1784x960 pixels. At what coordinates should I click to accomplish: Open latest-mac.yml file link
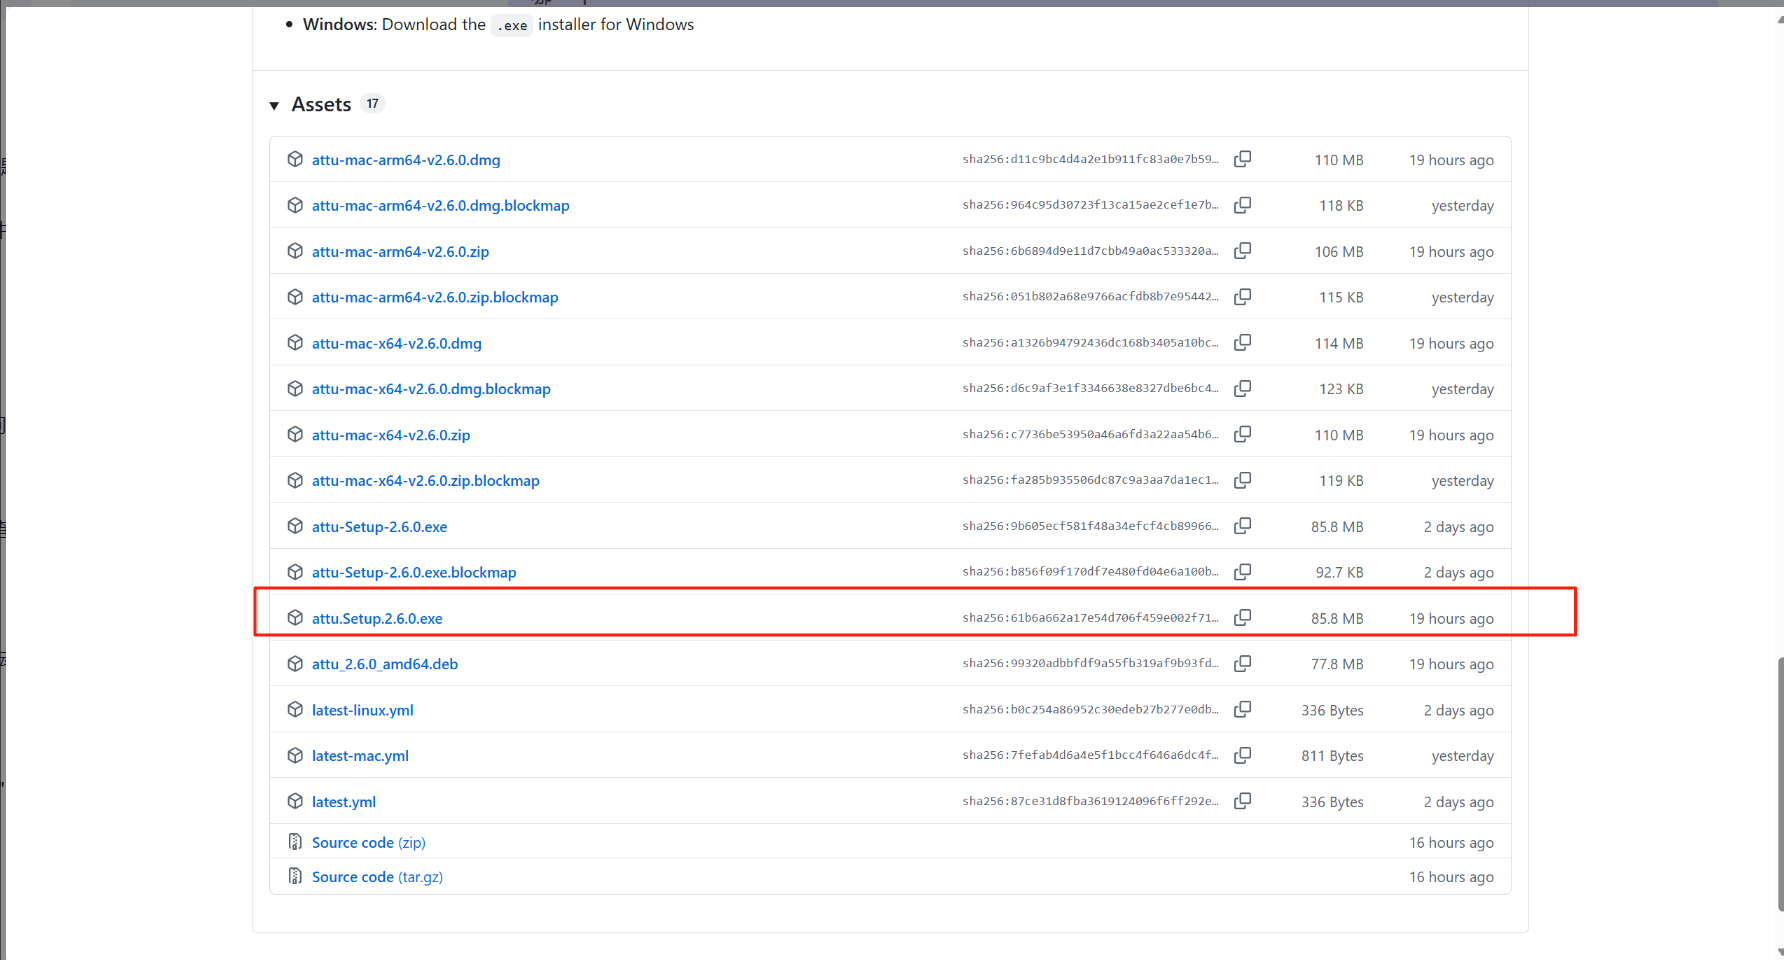click(360, 756)
